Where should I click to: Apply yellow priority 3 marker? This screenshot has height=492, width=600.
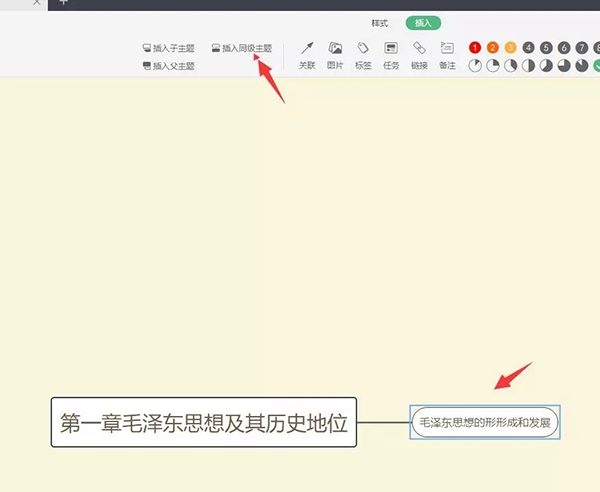[510, 47]
